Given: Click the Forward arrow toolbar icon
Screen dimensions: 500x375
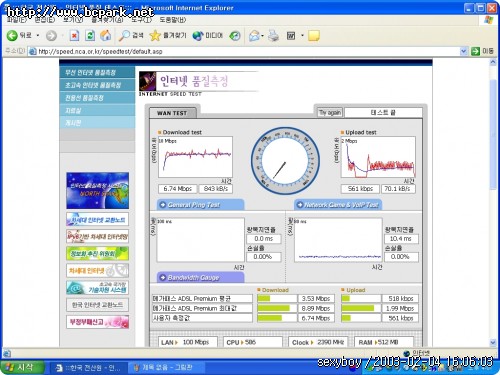Looking at the screenshot, I should point(51,36).
